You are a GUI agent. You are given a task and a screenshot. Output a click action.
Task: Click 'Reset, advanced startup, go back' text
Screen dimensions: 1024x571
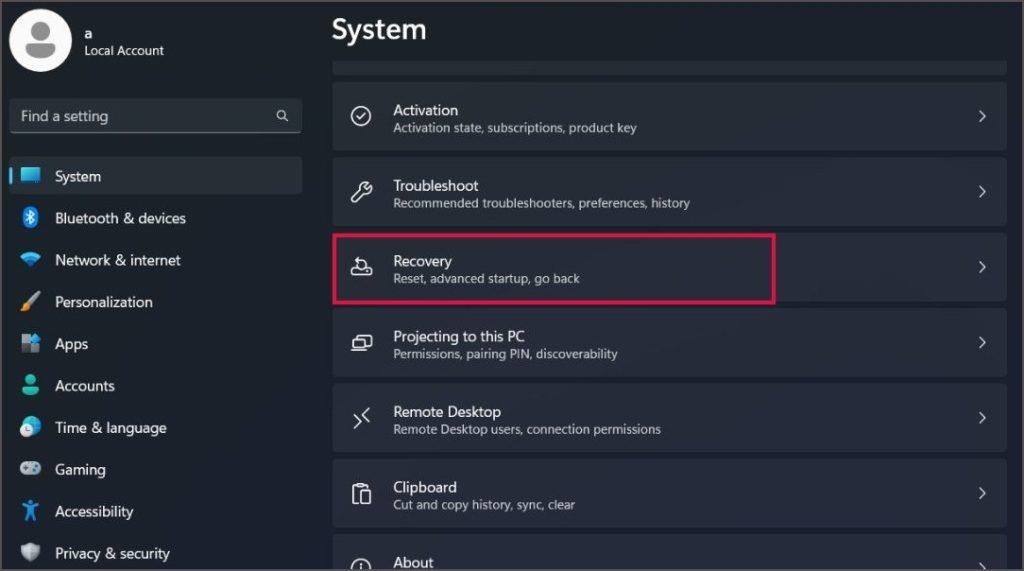pos(486,278)
